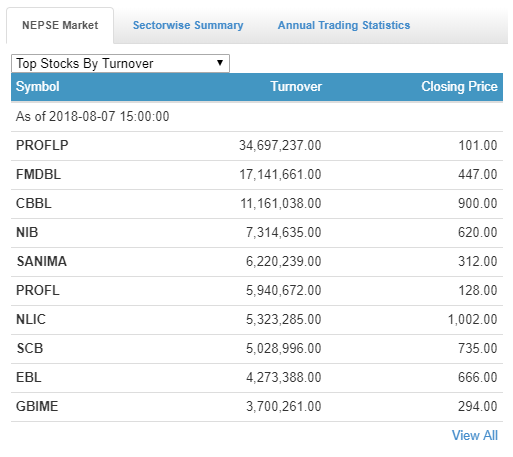
Task: Click the Symbol column header
Action: [38, 87]
